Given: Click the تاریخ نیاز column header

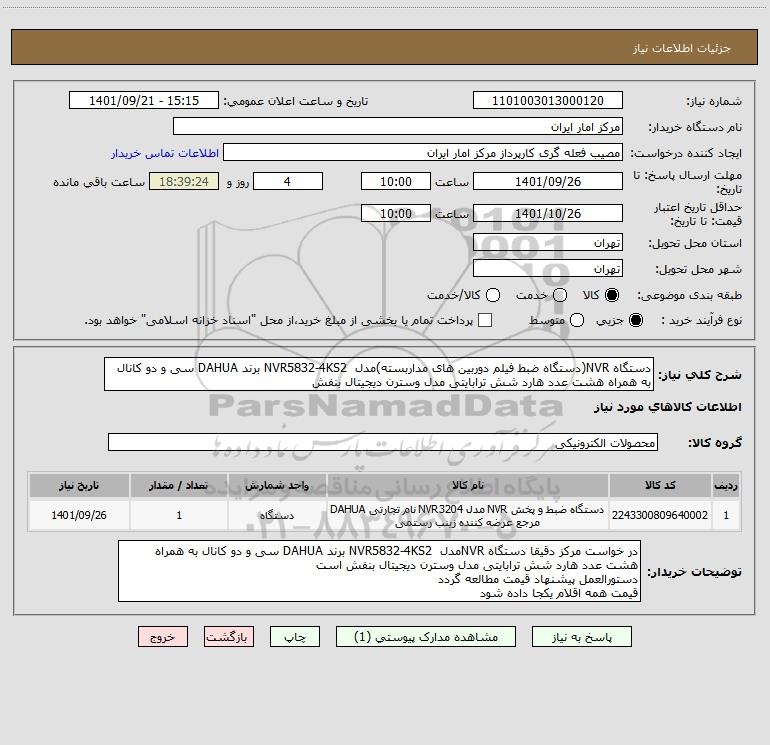Looking at the screenshot, I should coord(79,485).
